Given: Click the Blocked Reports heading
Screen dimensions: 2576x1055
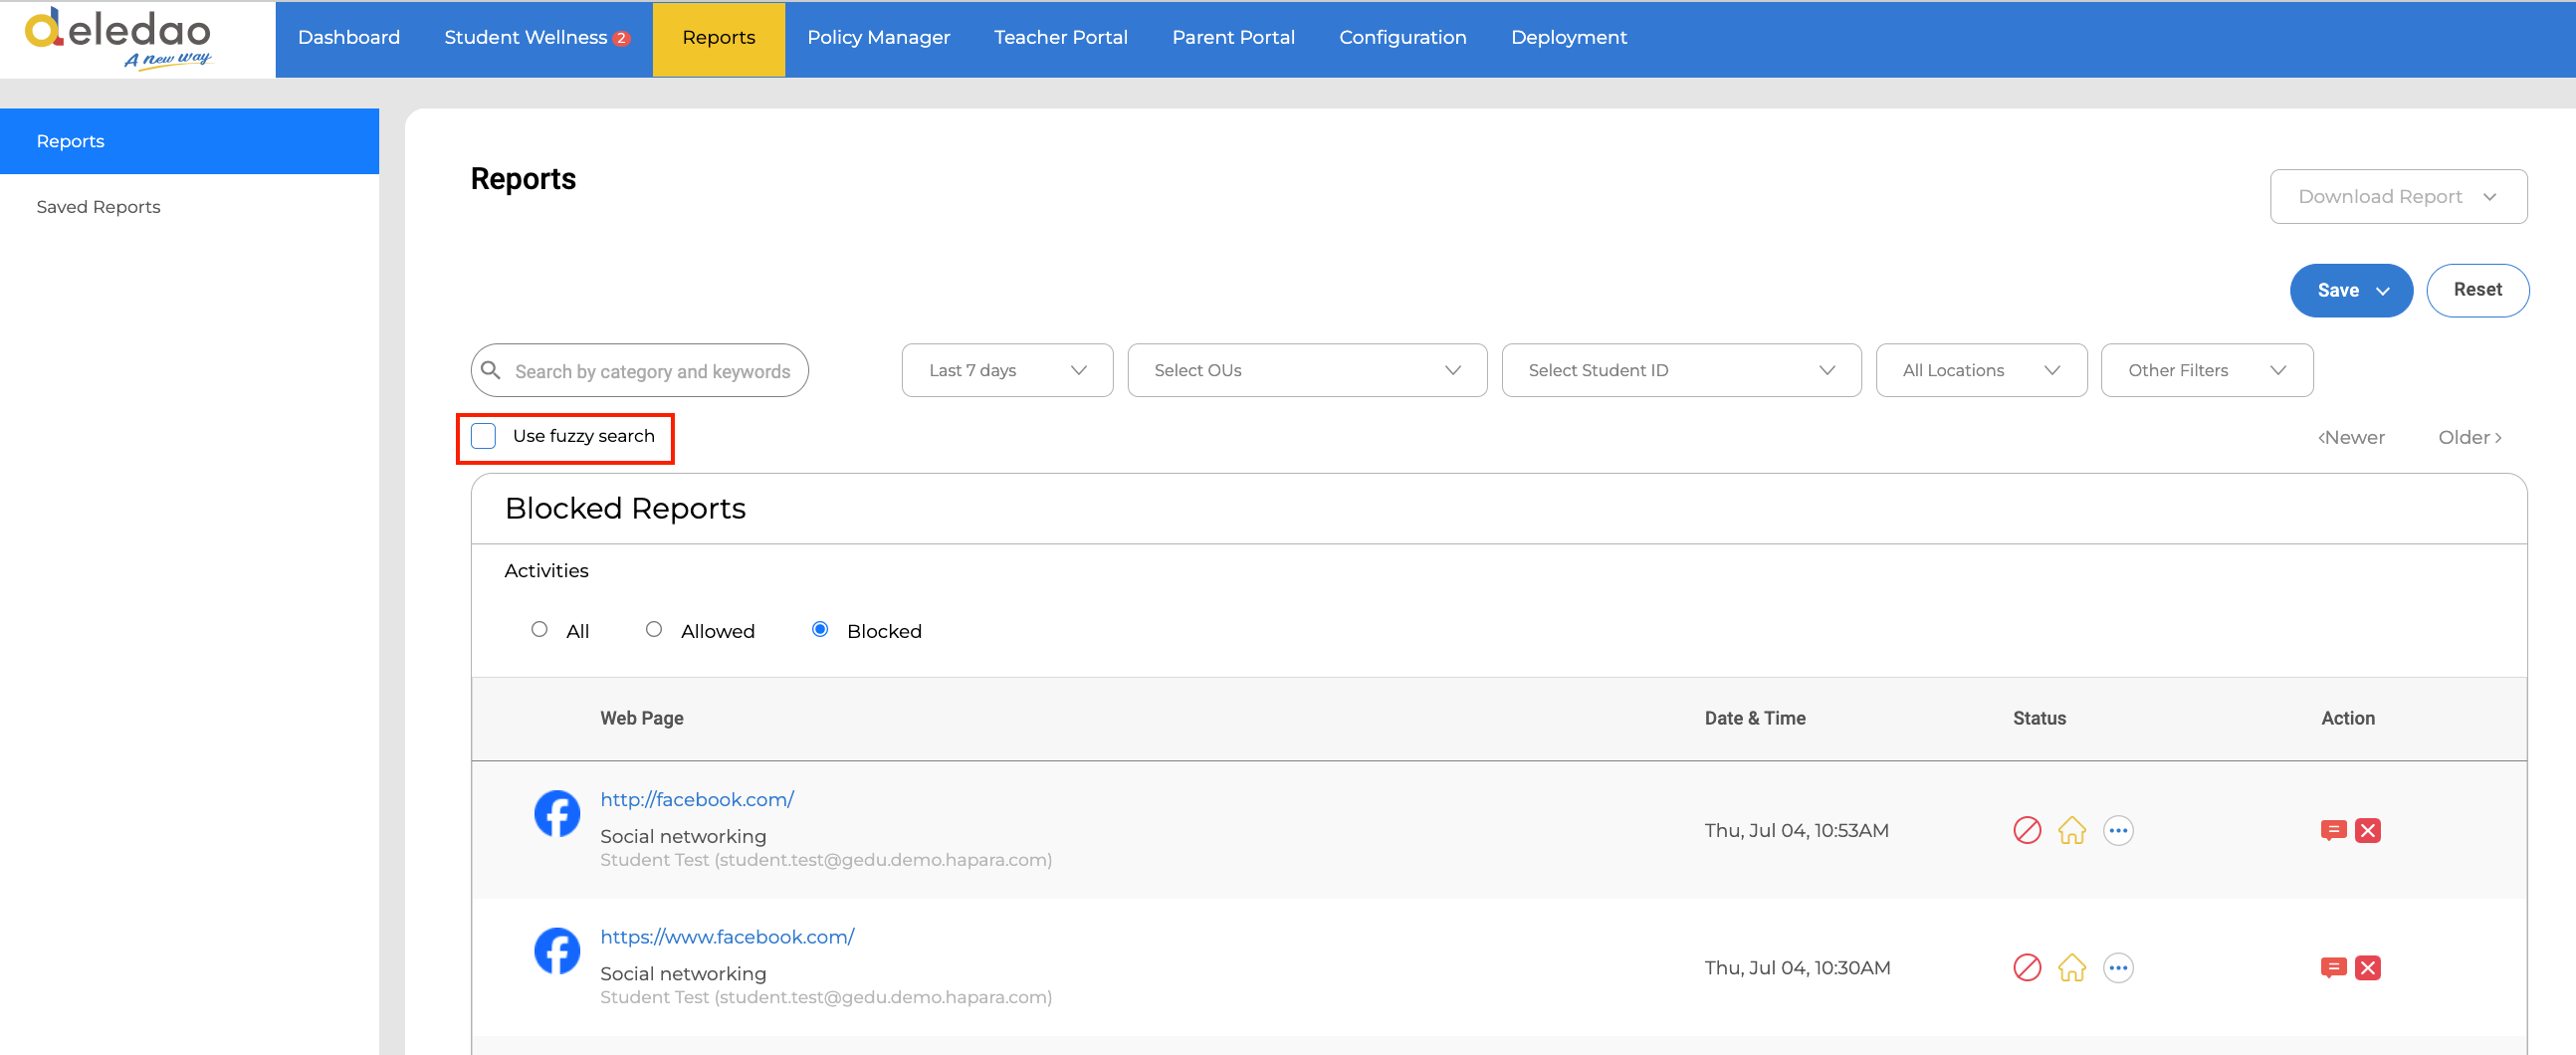Looking at the screenshot, I should click(x=625, y=508).
